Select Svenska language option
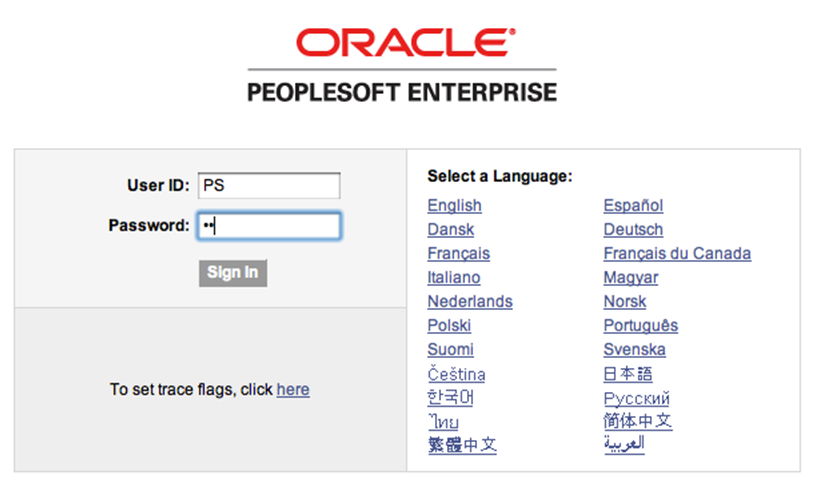 [x=634, y=350]
